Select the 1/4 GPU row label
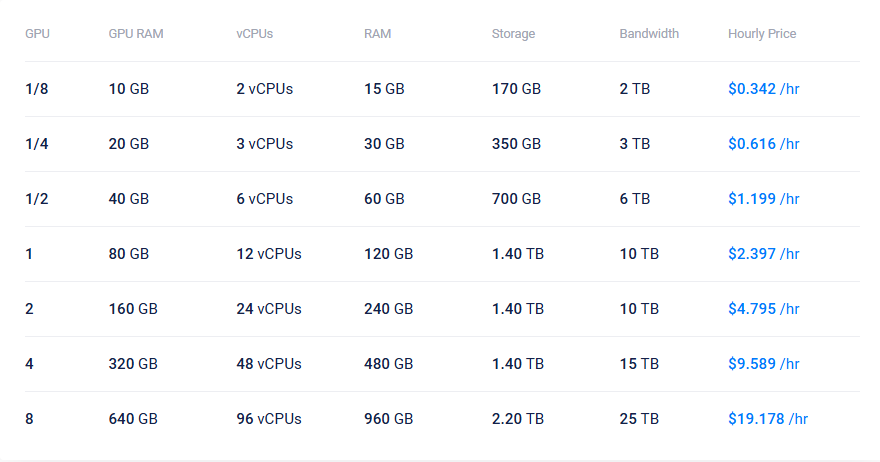 (x=36, y=144)
